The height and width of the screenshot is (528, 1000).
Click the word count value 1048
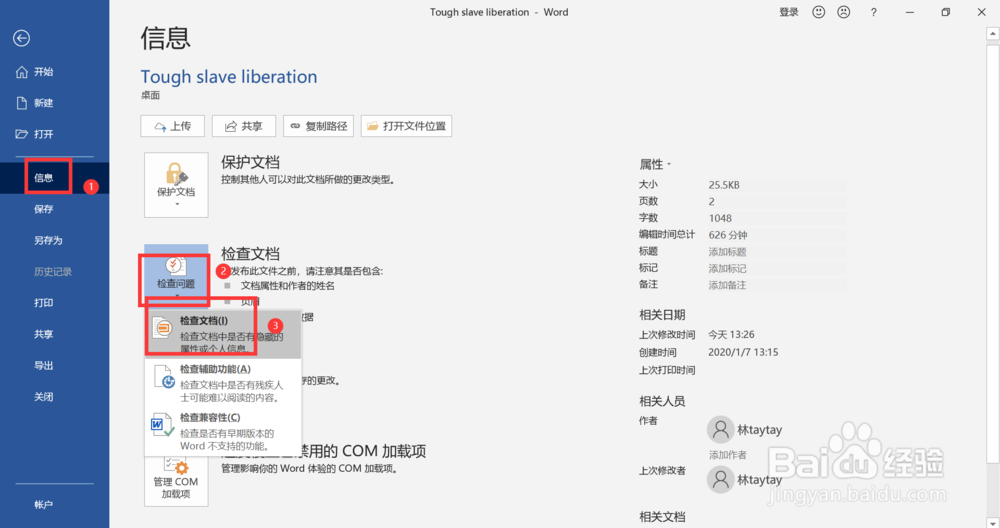click(720, 218)
